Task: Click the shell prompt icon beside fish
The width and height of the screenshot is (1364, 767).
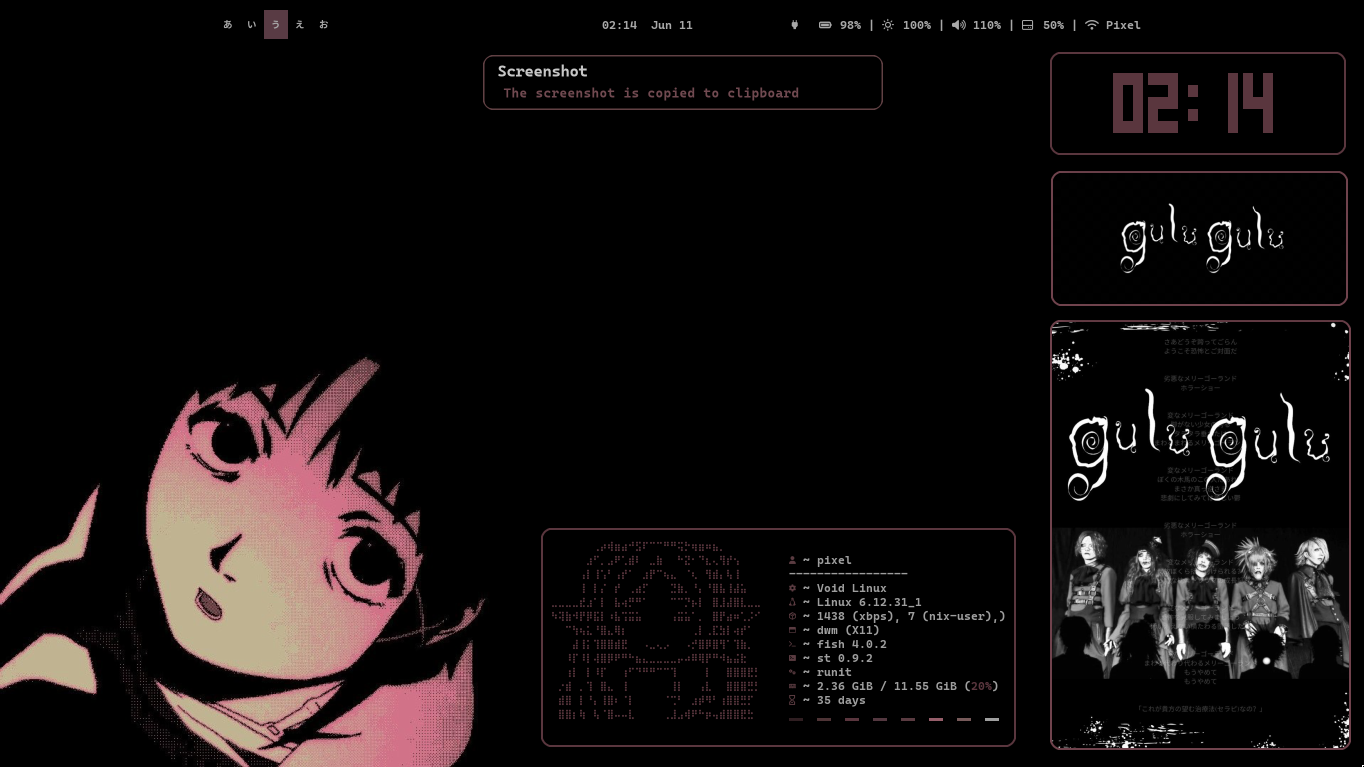Action: (x=792, y=645)
